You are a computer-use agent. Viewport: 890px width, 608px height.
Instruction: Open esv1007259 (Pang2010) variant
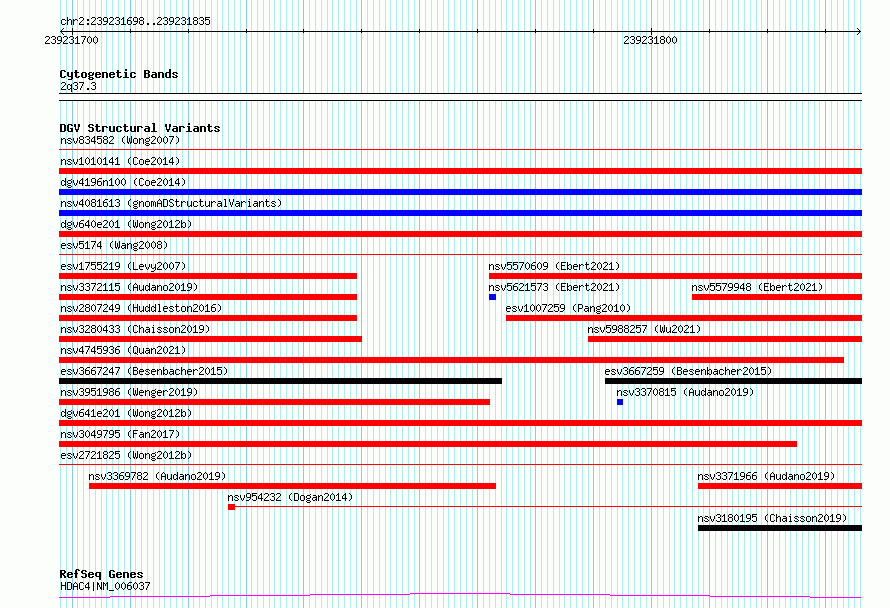pyautogui.click(x=568, y=308)
